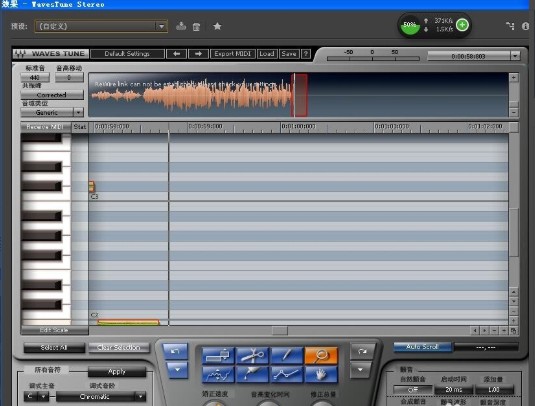The width and height of the screenshot is (535, 406).
Task: Select the orange Zoom magnifier tool
Action: tap(321, 356)
